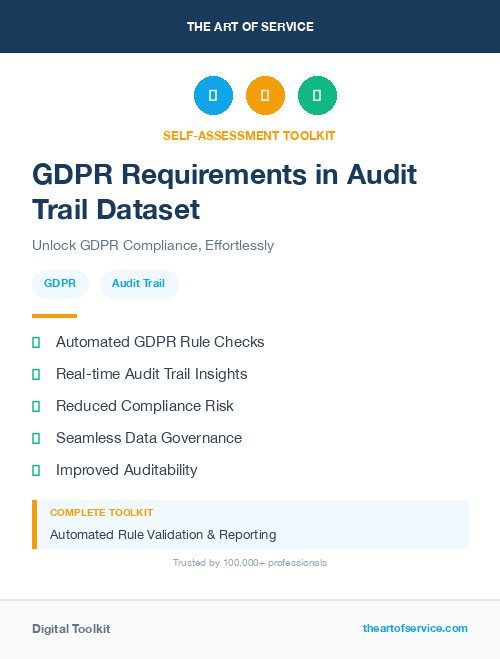Screen dimensions: 500x659
Task: Click the Unlock GDPR Compliance, Effortlessly subtitle
Action: coord(153,245)
